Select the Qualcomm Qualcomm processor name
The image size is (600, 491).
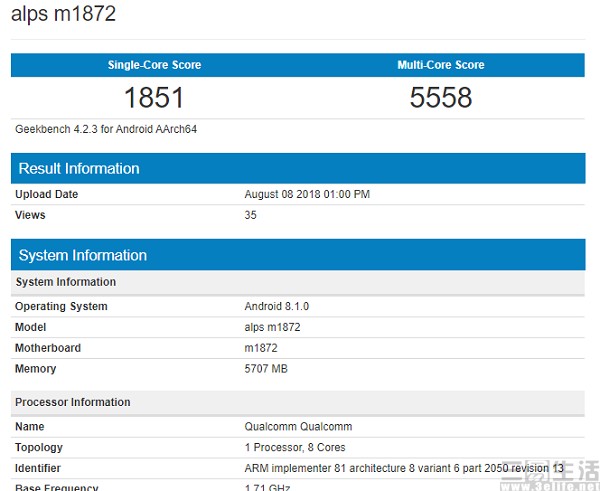click(298, 427)
